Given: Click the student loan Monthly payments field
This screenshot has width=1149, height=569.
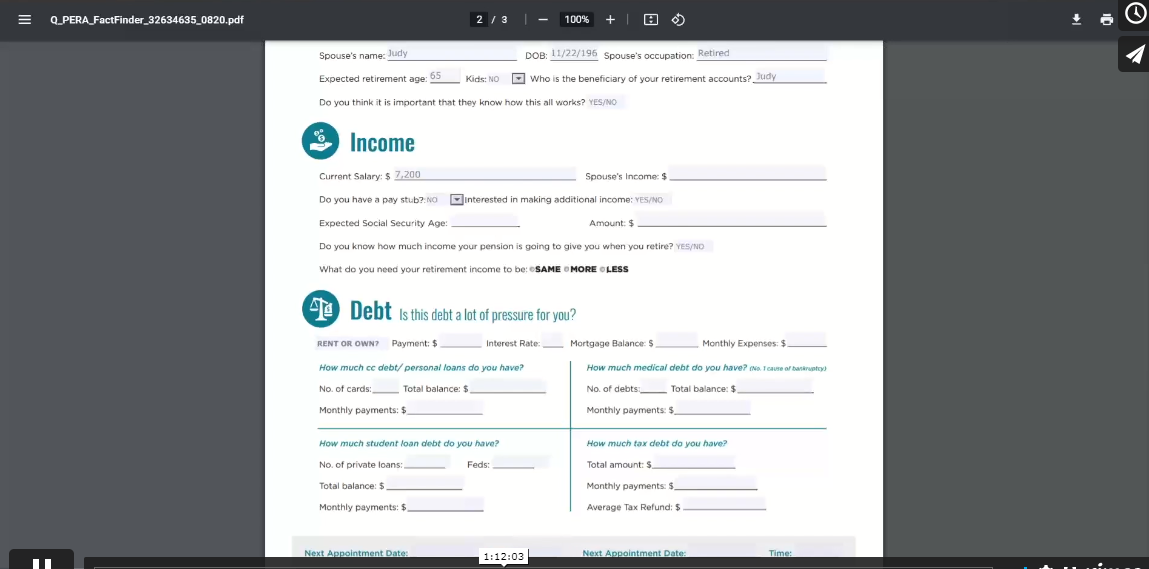Looking at the screenshot, I should (446, 505).
